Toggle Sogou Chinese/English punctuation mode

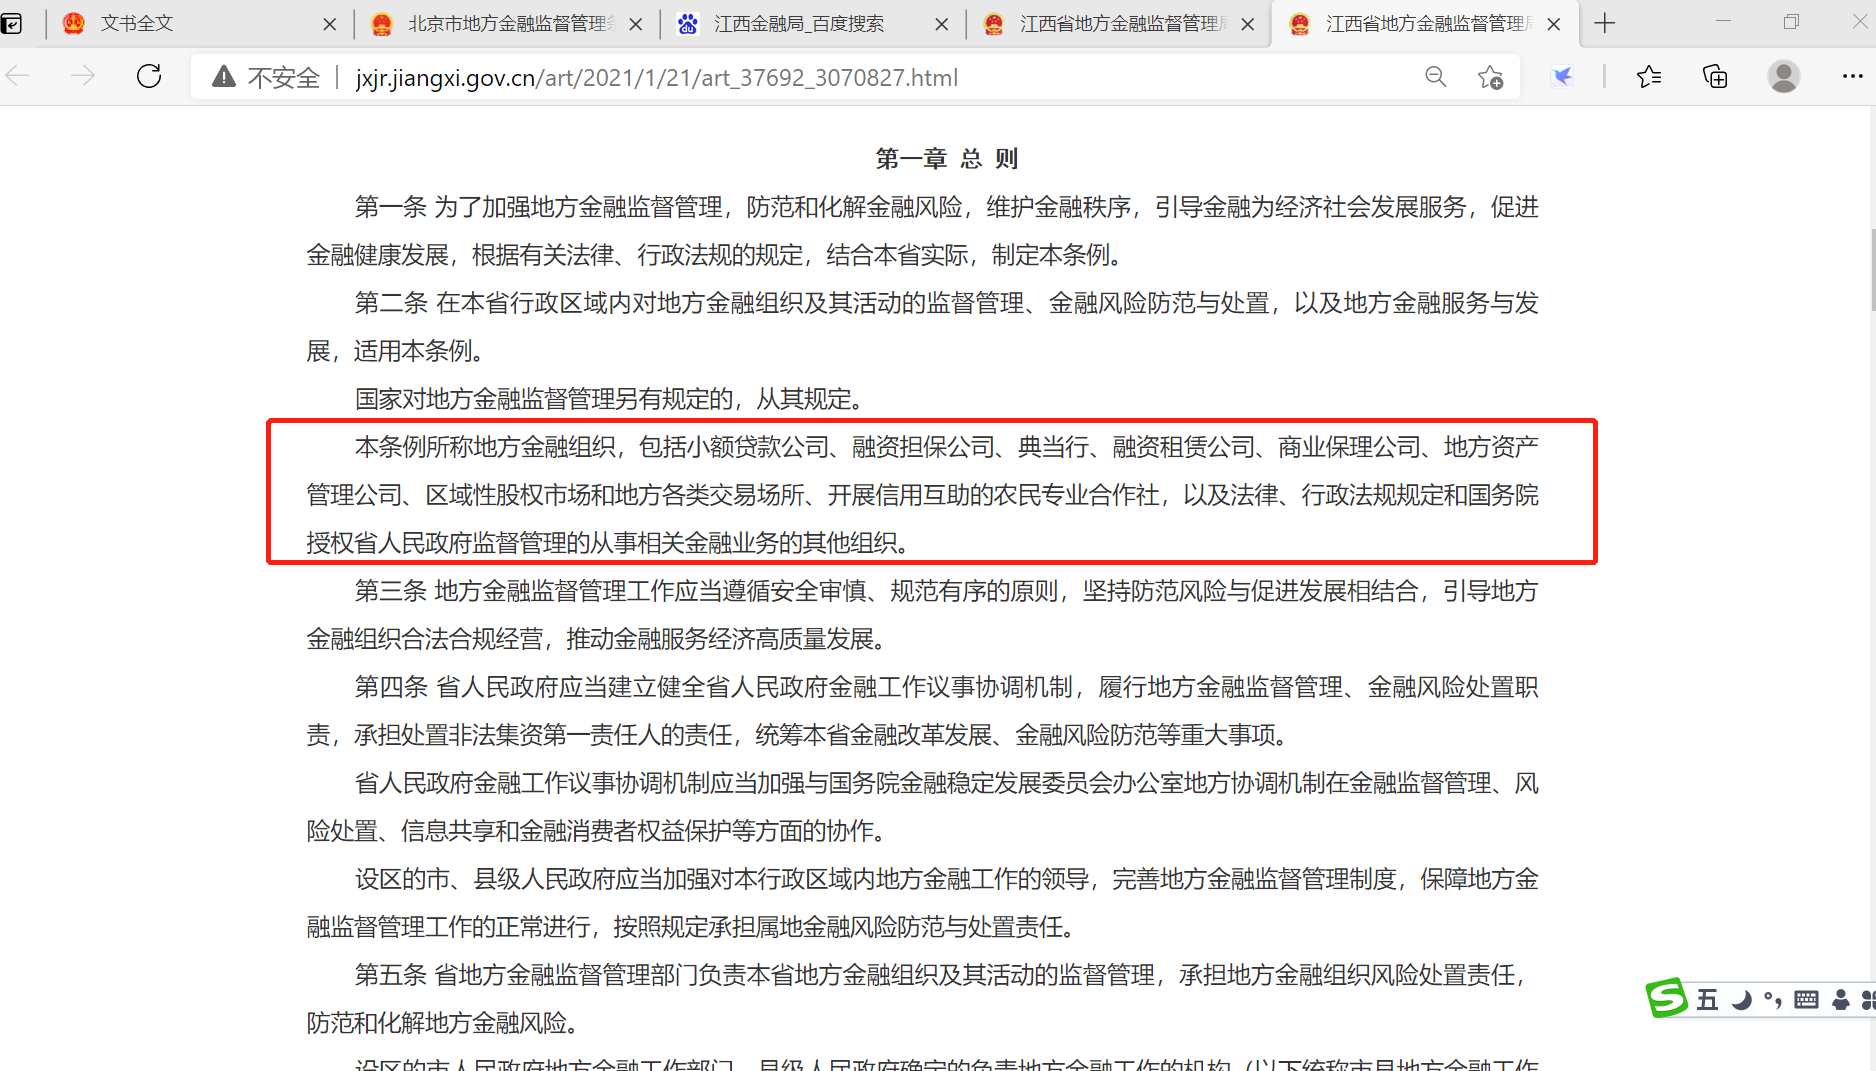point(1773,1000)
